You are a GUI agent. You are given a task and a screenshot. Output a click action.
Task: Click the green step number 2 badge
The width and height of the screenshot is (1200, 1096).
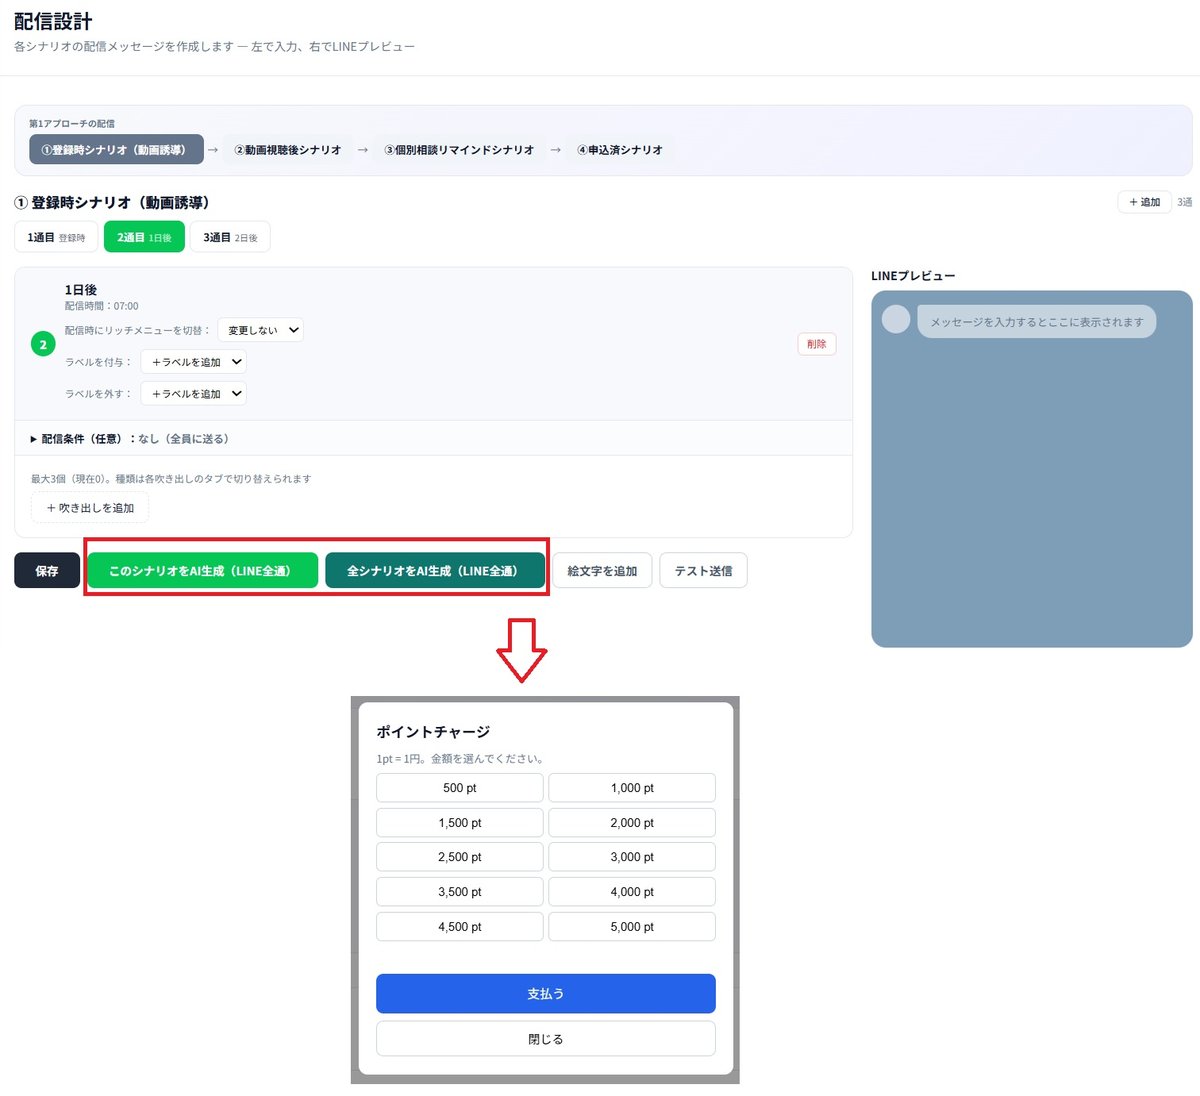click(x=43, y=344)
